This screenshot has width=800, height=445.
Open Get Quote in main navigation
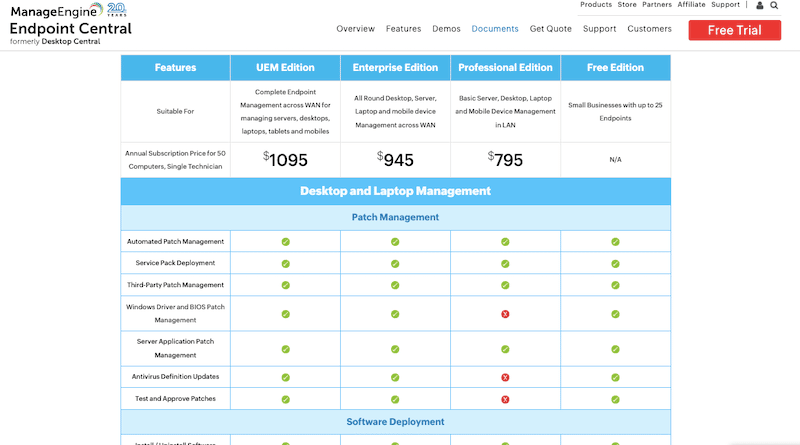(x=551, y=29)
